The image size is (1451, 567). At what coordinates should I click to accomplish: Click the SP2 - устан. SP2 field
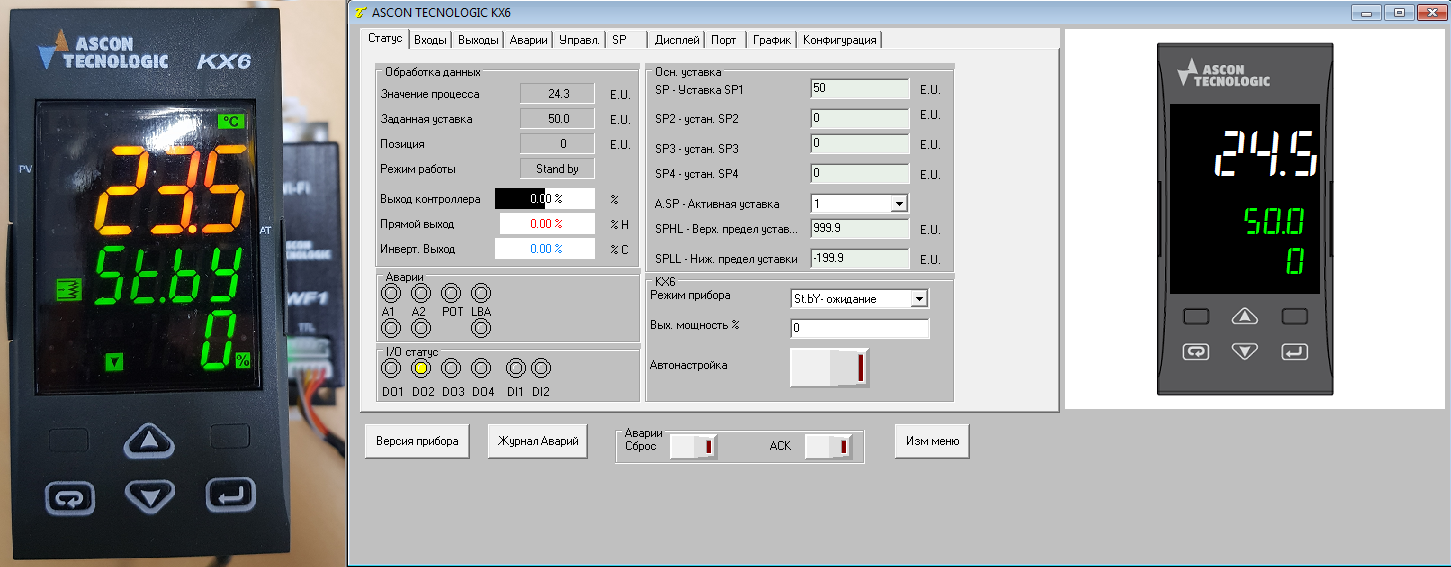click(x=859, y=119)
